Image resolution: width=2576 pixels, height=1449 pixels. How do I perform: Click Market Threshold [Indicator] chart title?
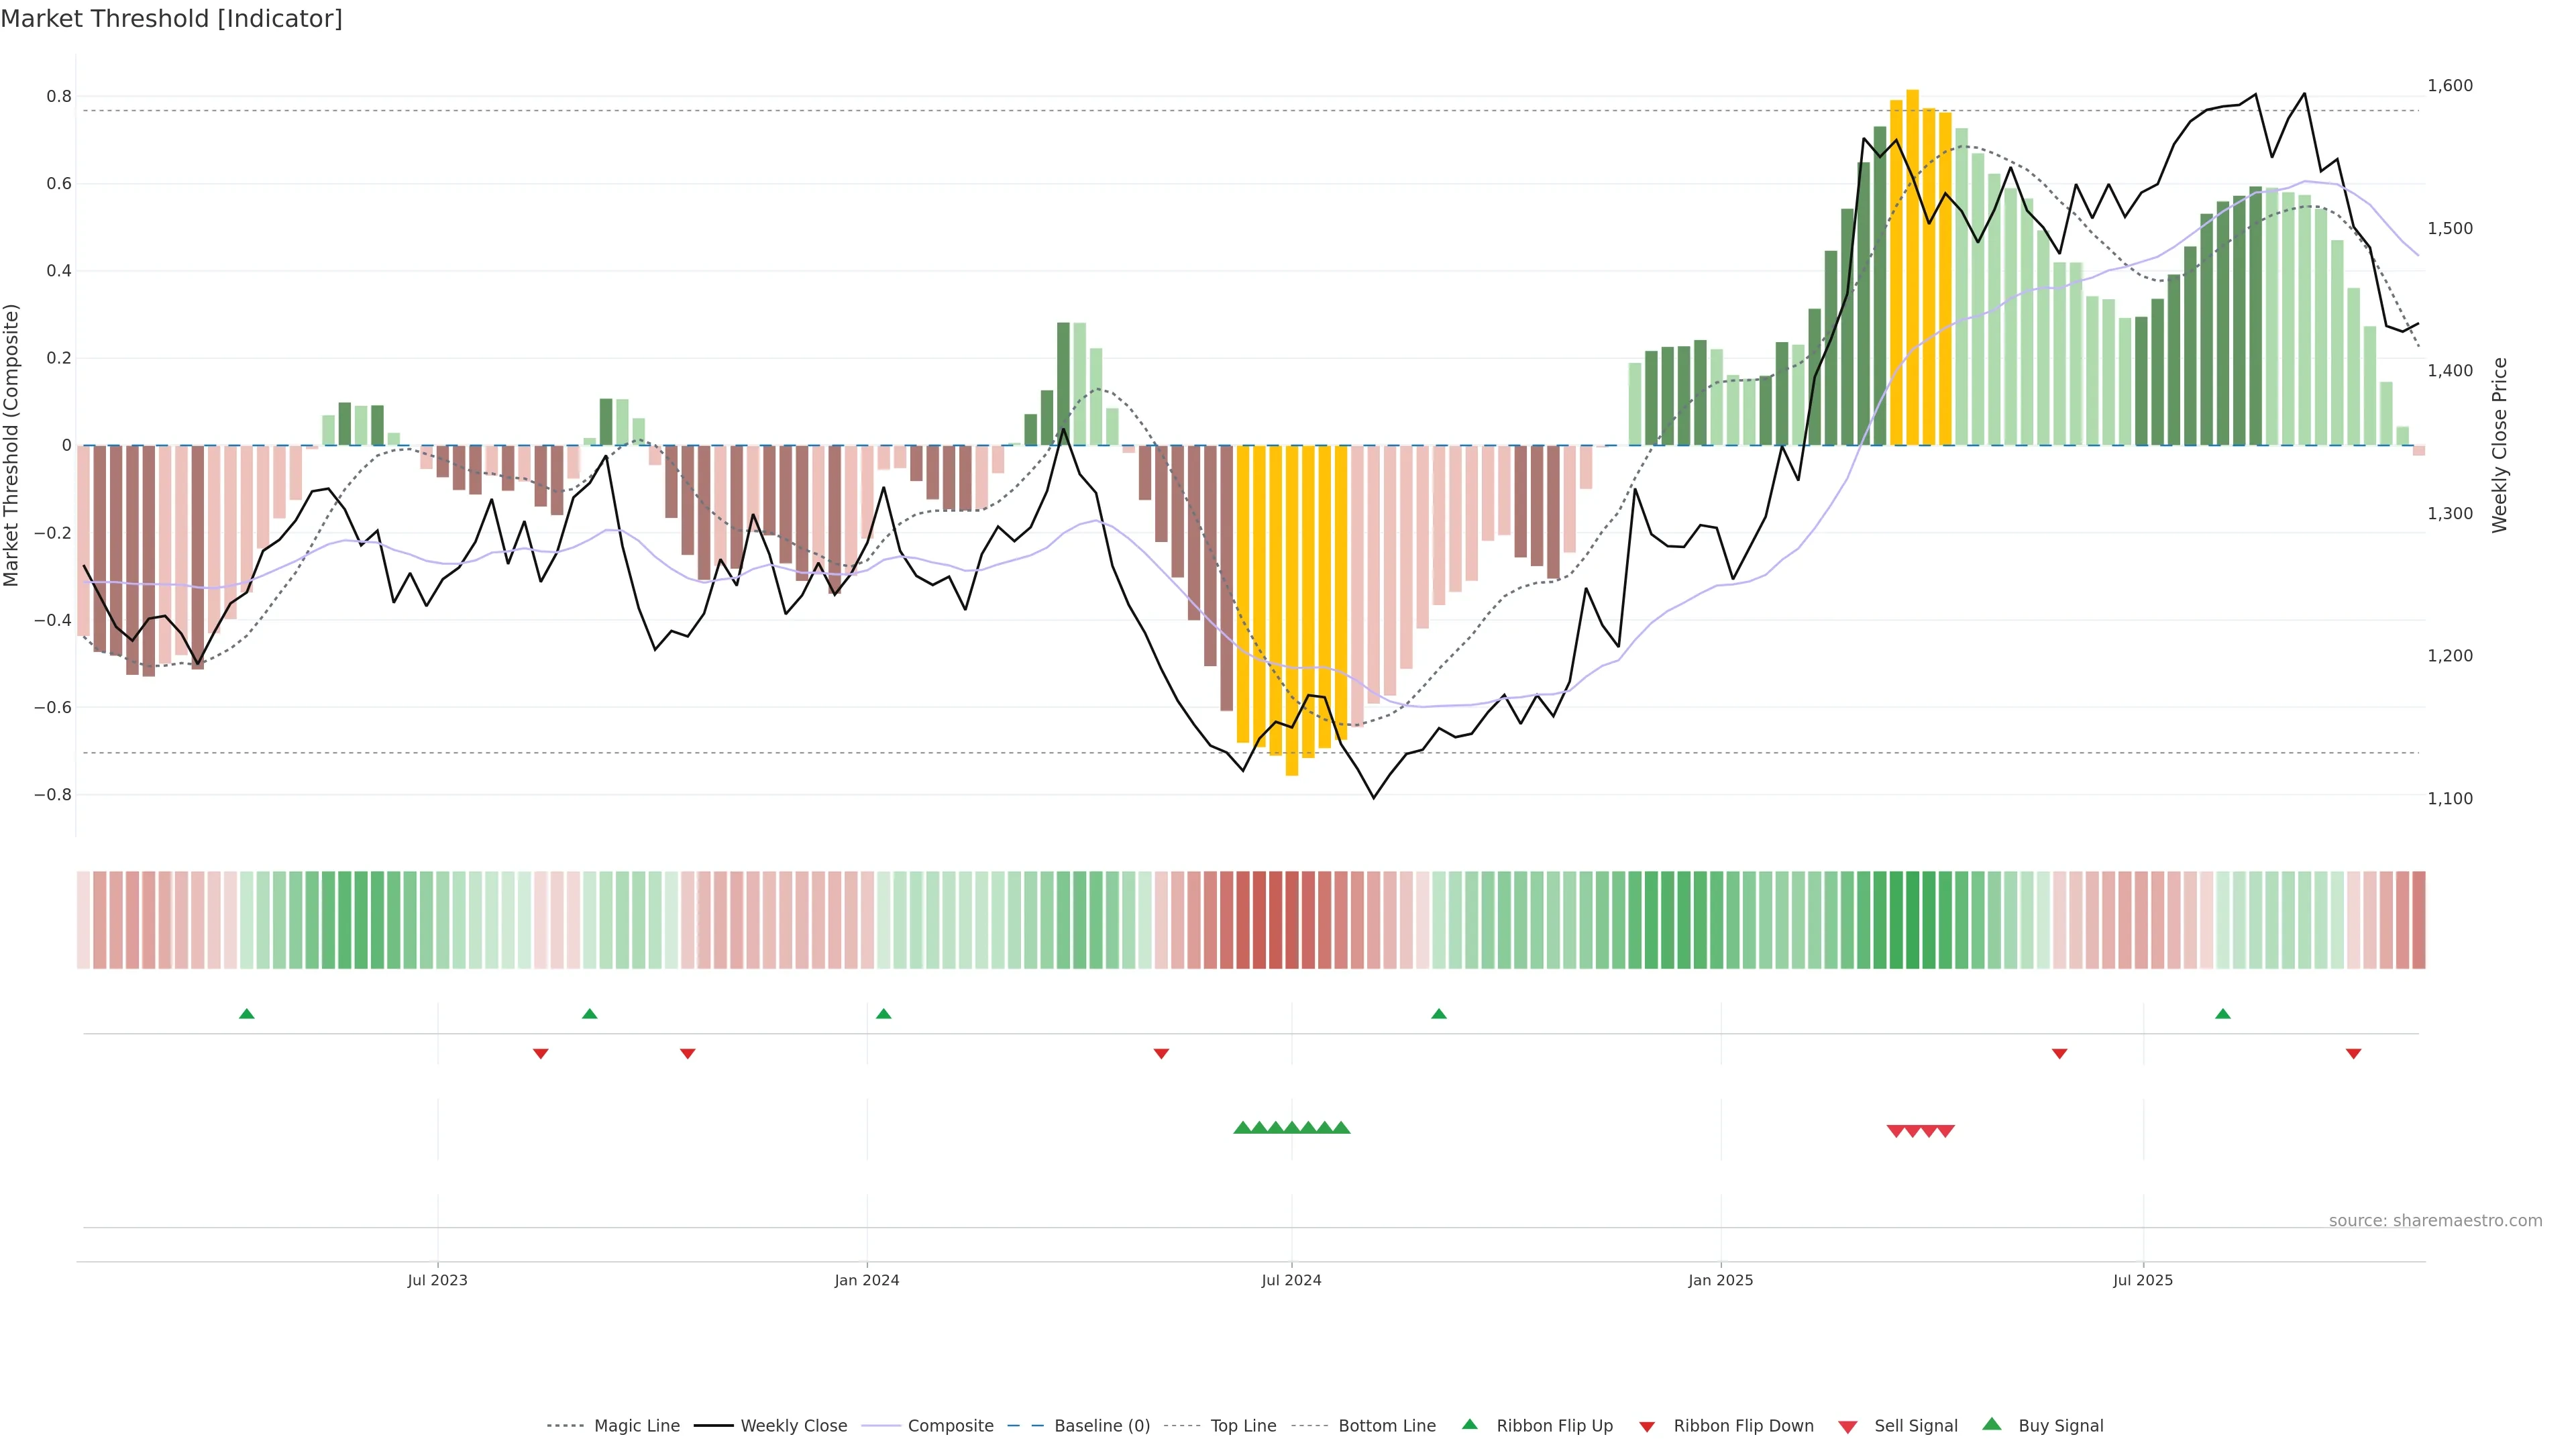[171, 19]
